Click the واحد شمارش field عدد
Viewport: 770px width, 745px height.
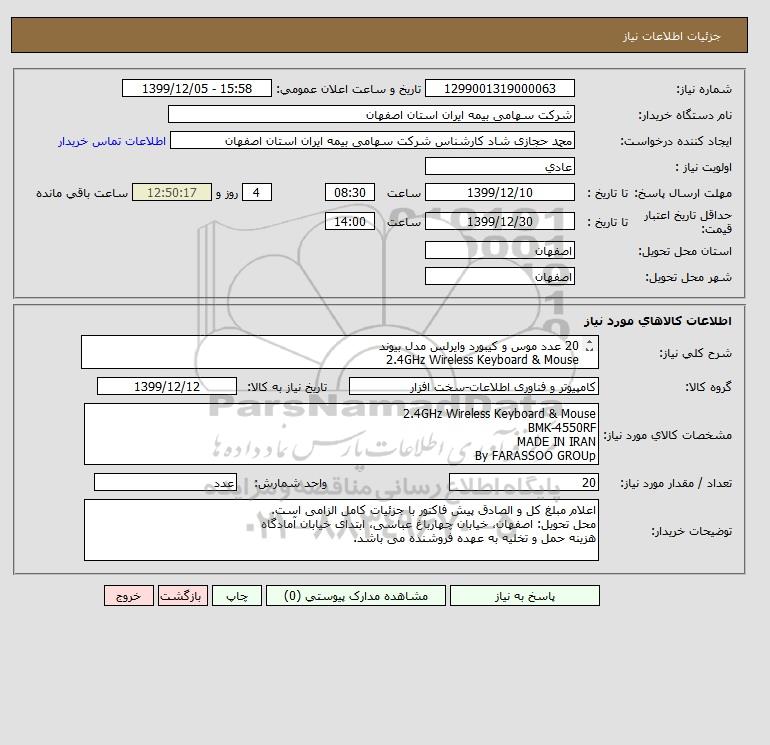coord(165,482)
